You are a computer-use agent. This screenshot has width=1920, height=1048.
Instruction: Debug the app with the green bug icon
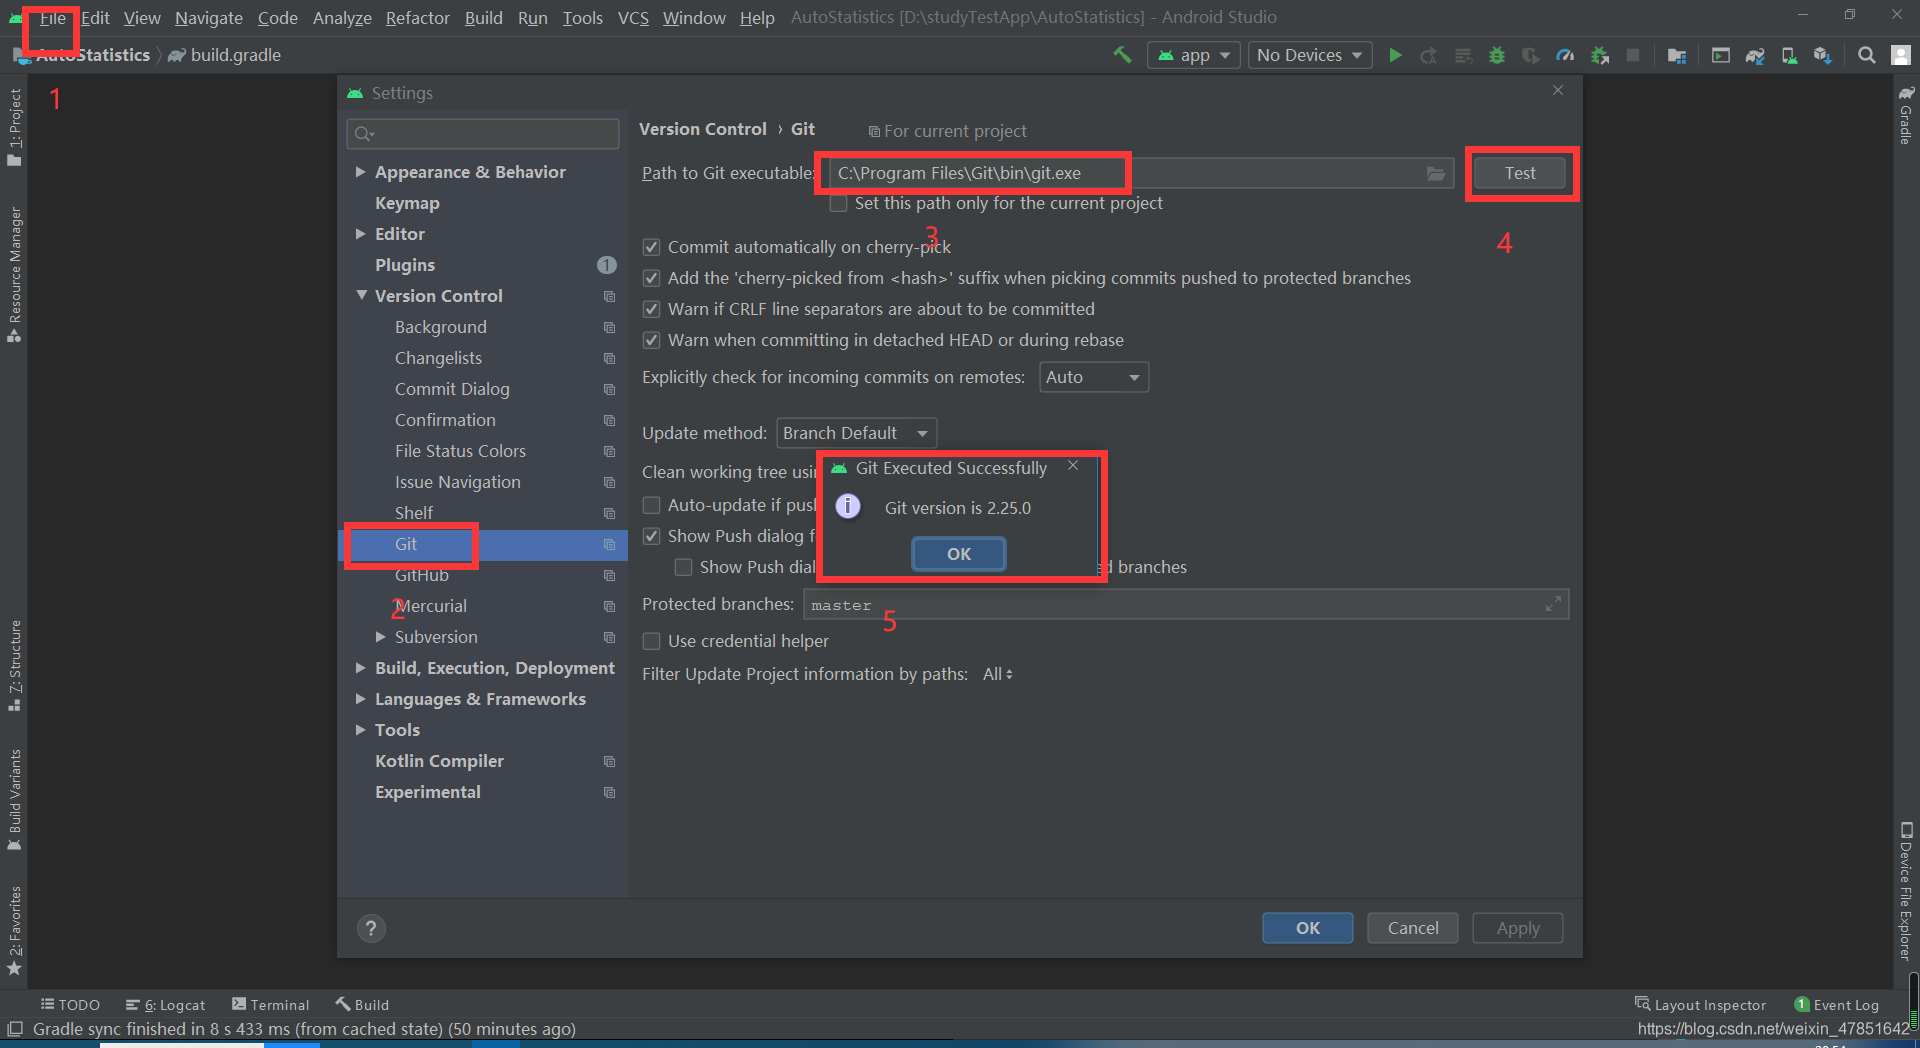point(1497,55)
